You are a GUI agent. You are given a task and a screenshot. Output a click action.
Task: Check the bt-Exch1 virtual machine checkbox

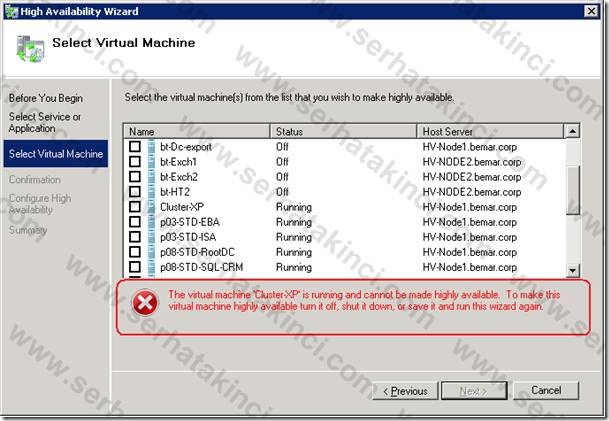tap(135, 162)
